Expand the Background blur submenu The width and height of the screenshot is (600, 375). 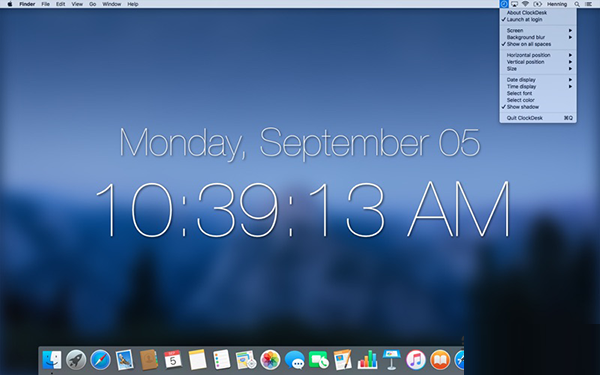click(x=538, y=37)
